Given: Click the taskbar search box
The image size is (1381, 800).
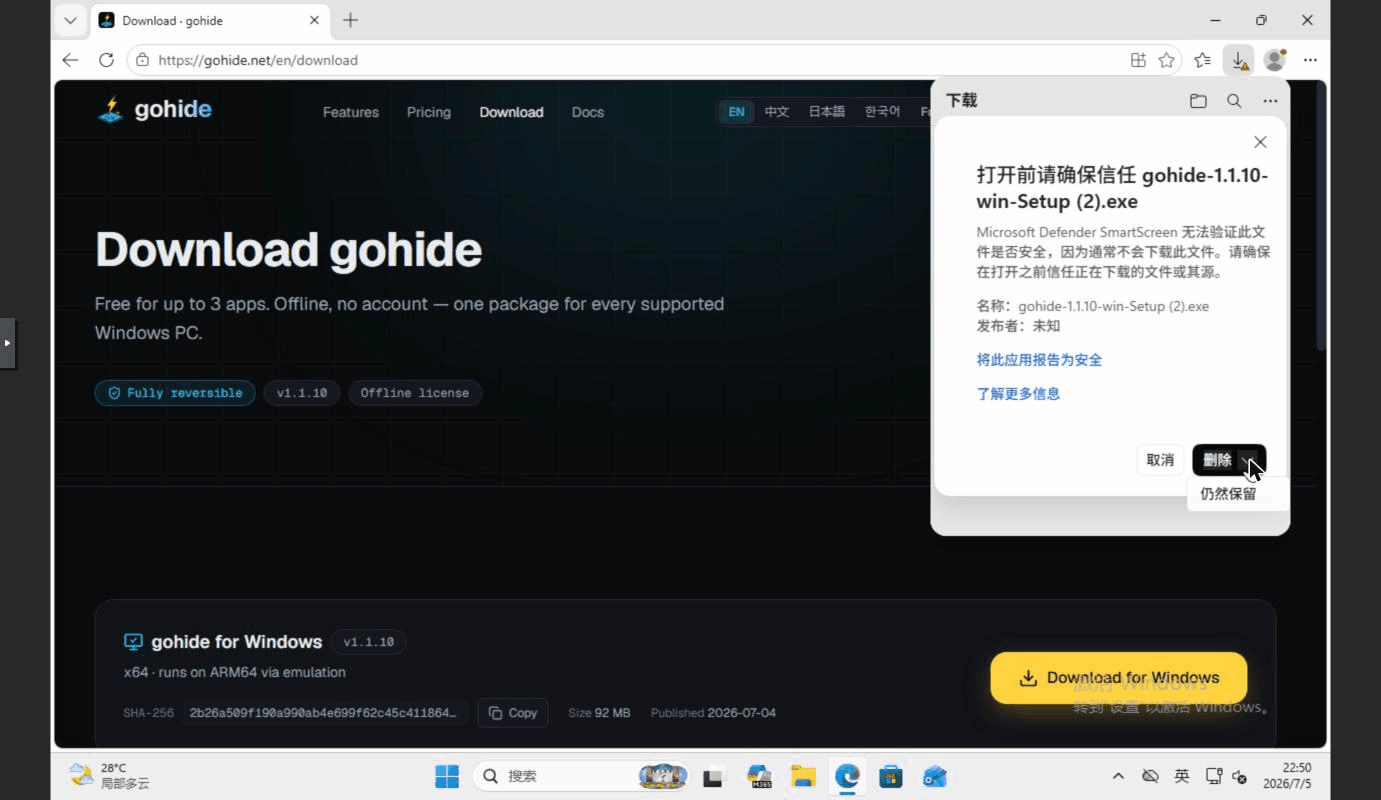Looking at the screenshot, I should pyautogui.click(x=582, y=776).
